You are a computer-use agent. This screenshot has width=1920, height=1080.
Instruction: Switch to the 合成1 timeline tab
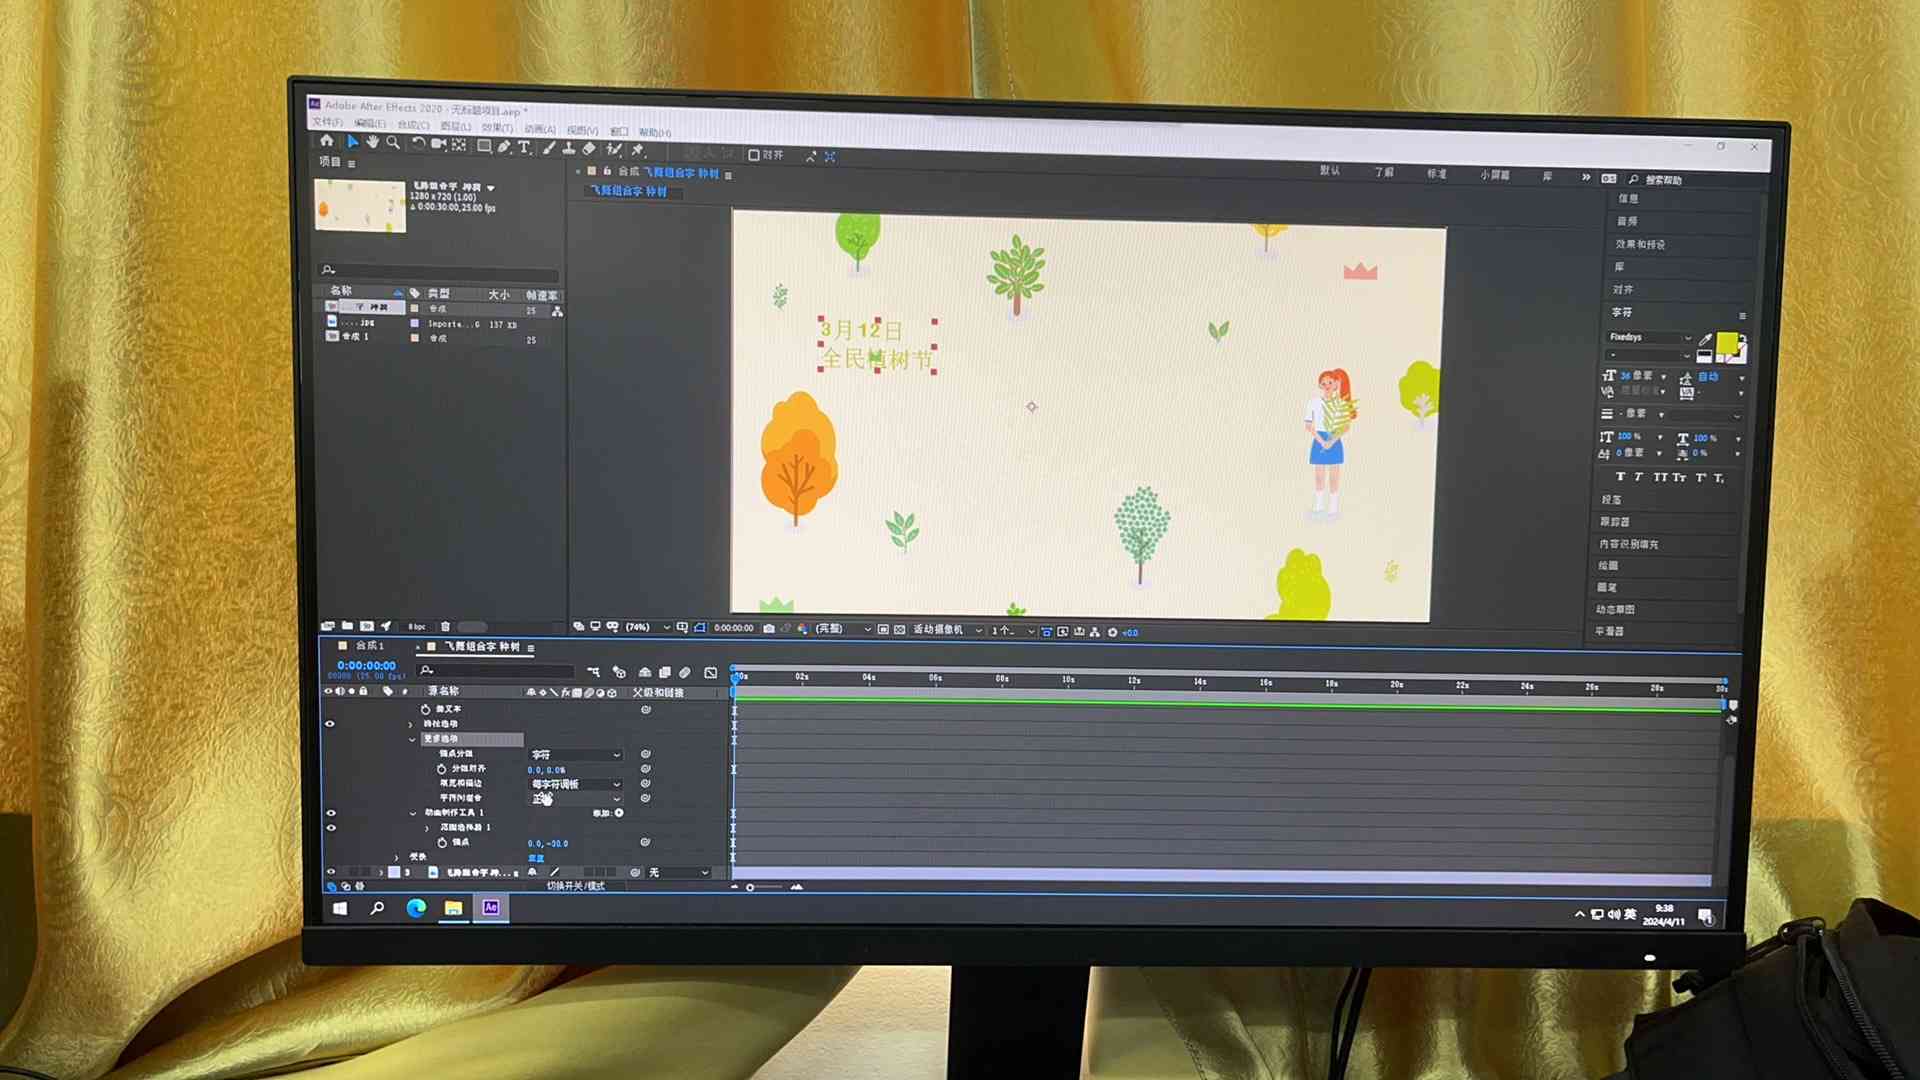(x=369, y=646)
